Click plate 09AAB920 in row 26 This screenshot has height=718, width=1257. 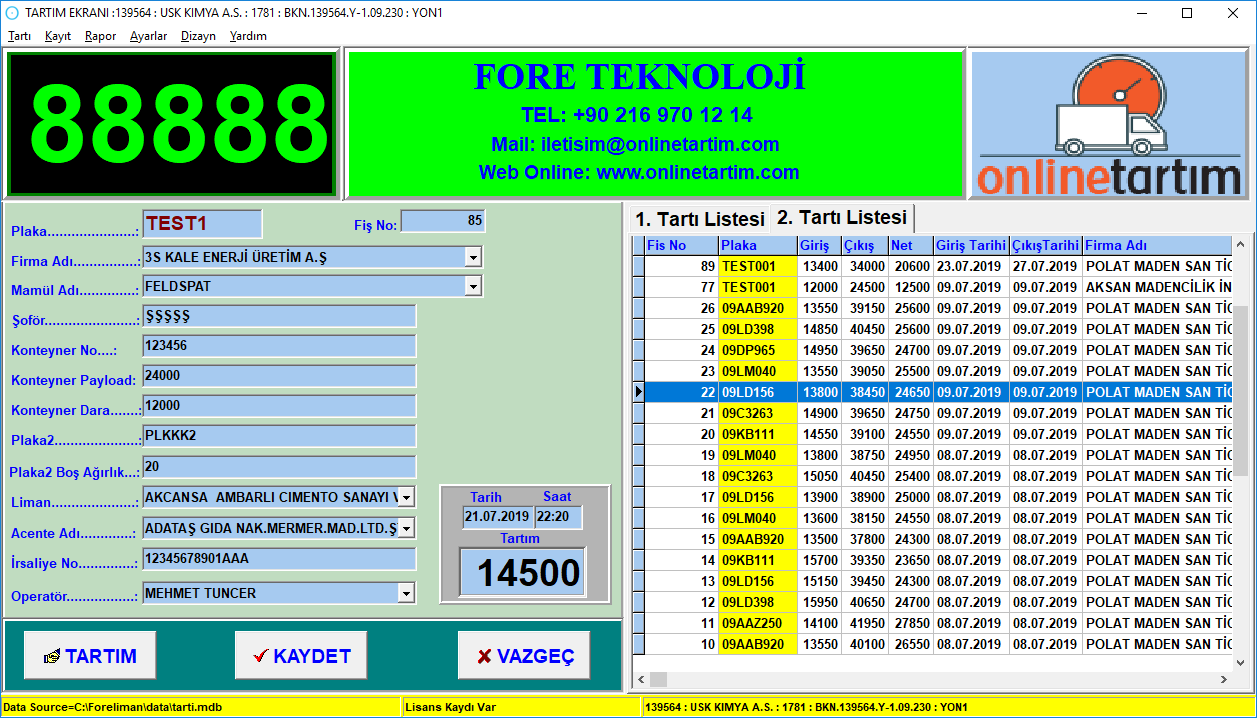click(x=758, y=308)
